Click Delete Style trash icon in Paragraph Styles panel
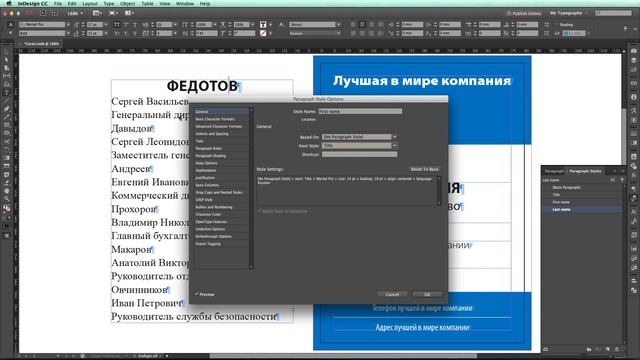Viewport: 640px width, 360px height. 617,349
